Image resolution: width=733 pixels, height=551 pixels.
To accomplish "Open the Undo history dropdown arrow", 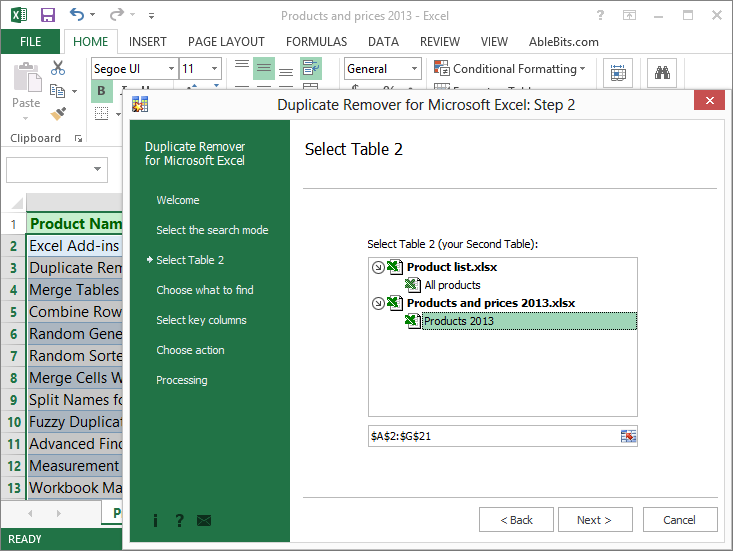I will (x=93, y=15).
